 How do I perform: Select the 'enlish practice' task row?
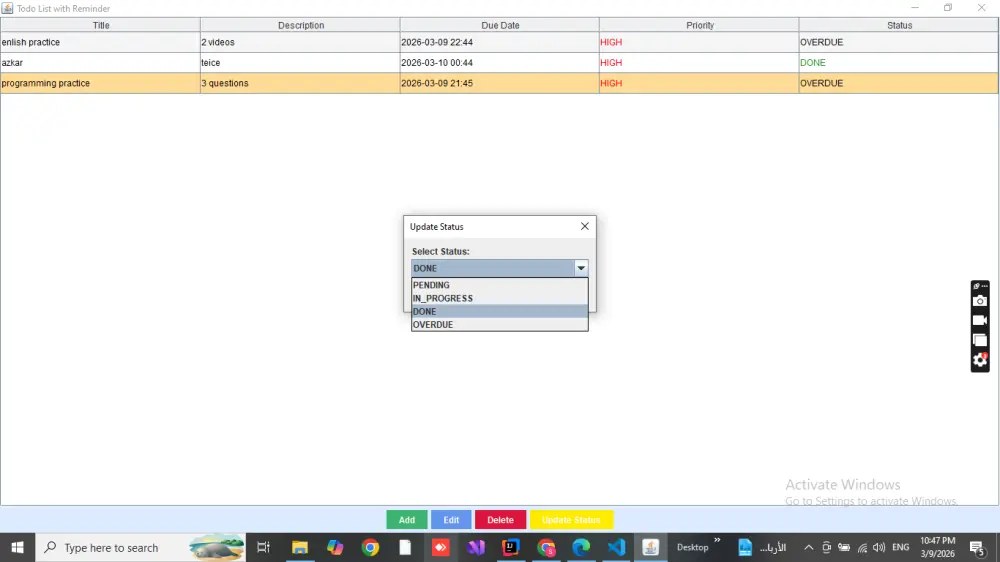(x=499, y=42)
